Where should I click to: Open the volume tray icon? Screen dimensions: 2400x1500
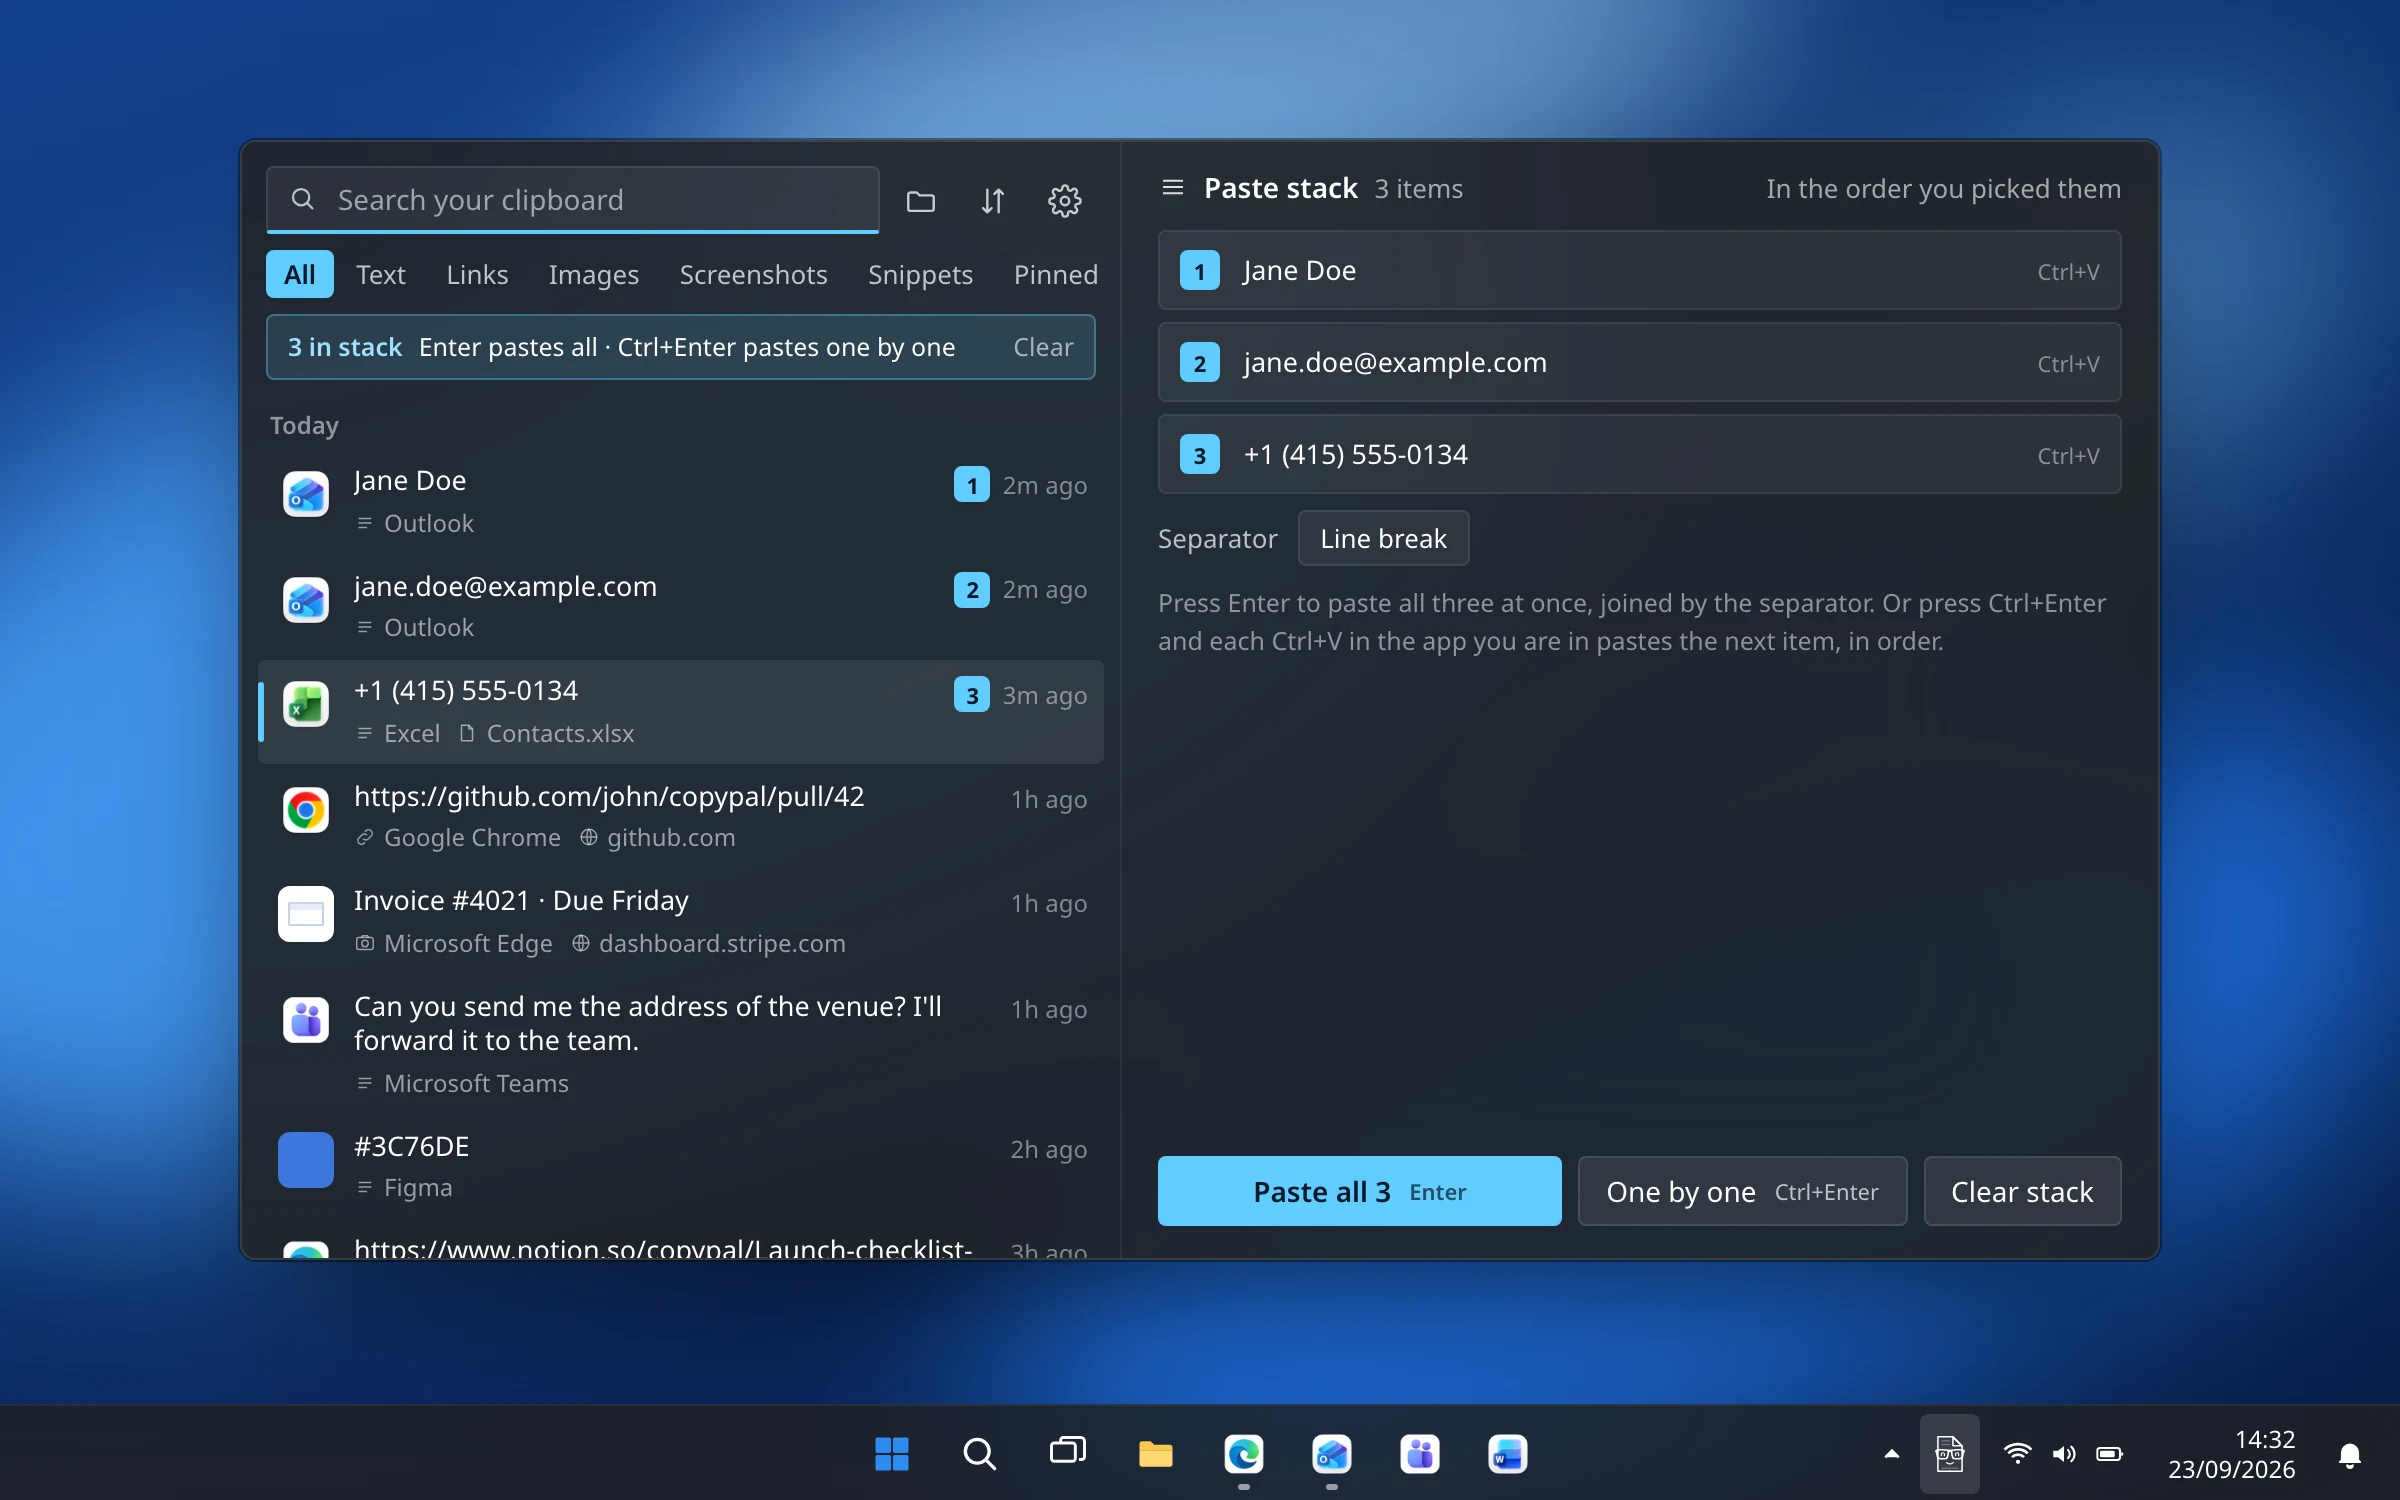[x=2063, y=1454]
